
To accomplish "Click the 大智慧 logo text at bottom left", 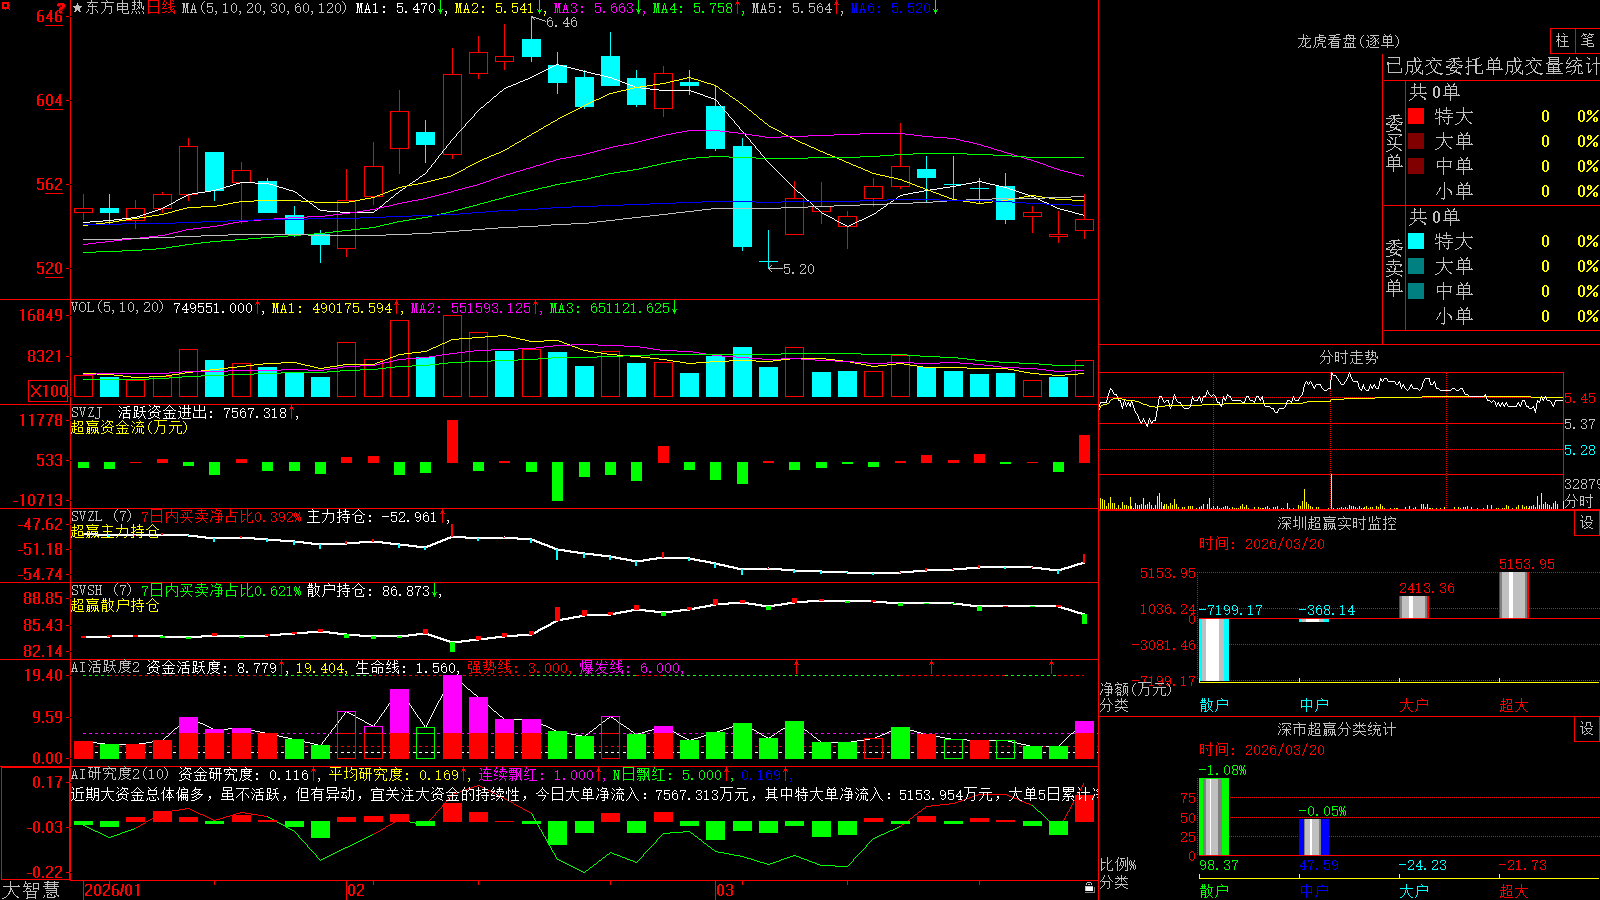I will pyautogui.click(x=31, y=889).
